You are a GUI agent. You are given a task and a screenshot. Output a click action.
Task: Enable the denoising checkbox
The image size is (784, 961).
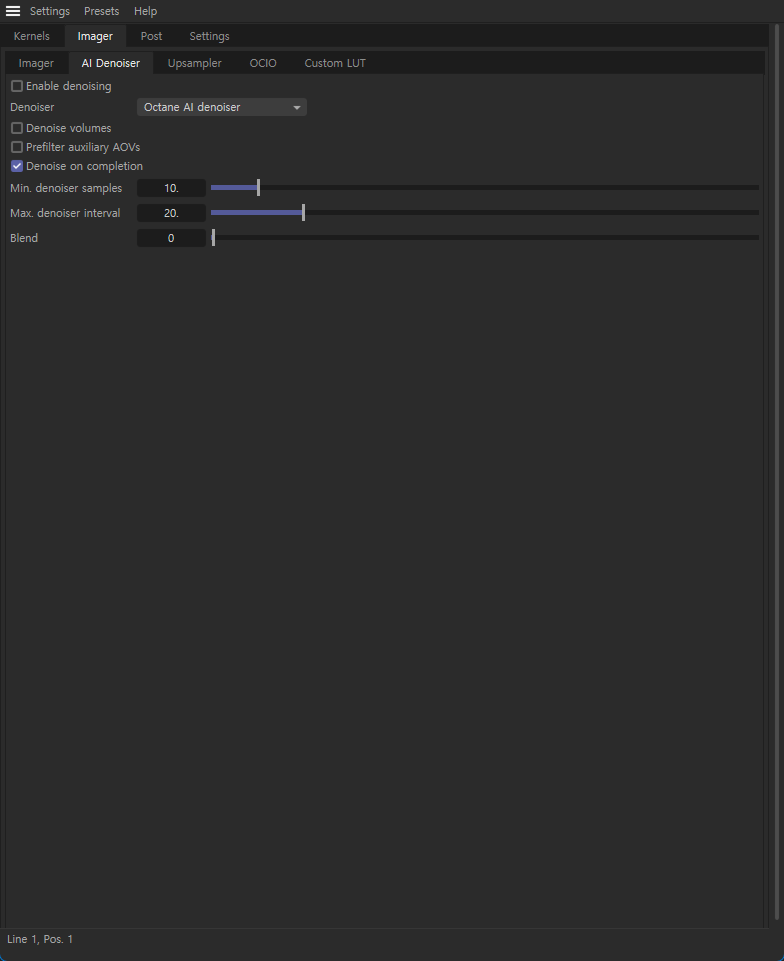coord(17,87)
